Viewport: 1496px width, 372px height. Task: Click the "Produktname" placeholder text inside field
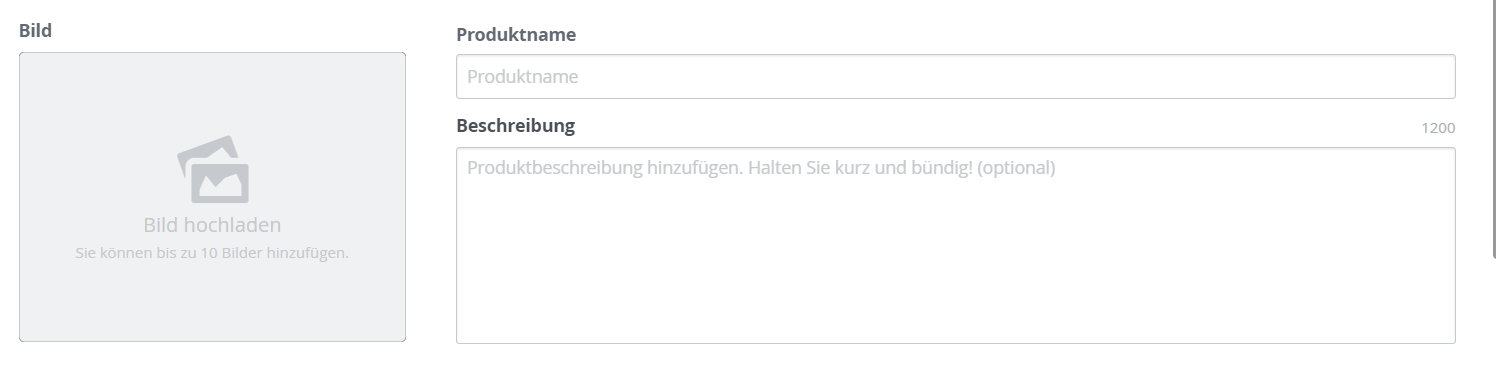pyautogui.click(x=522, y=77)
